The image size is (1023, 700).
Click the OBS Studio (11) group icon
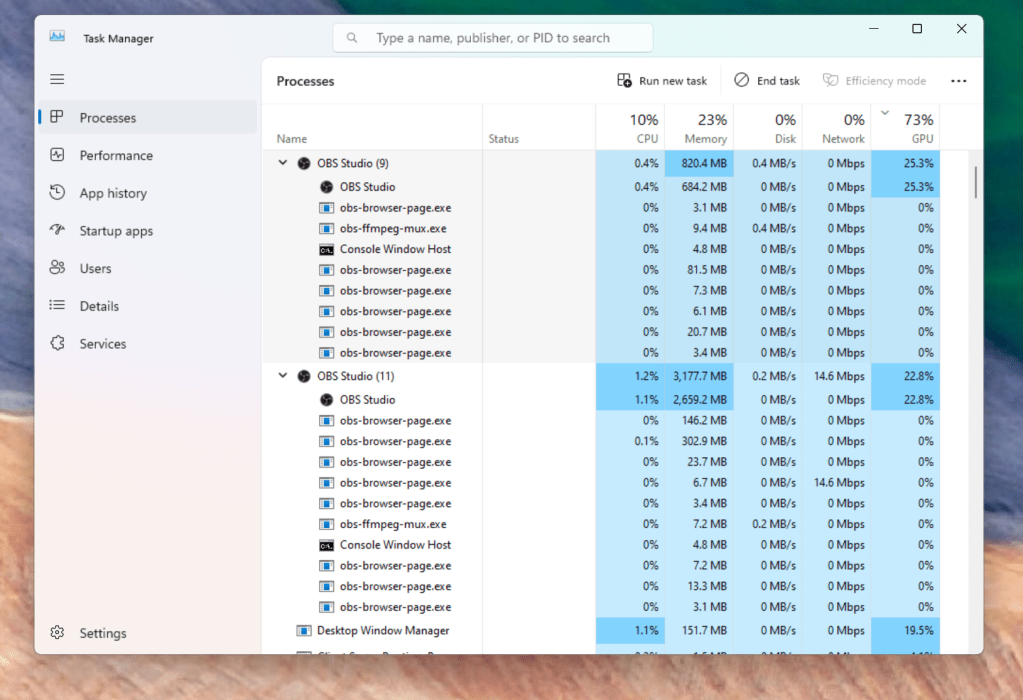[x=304, y=376]
